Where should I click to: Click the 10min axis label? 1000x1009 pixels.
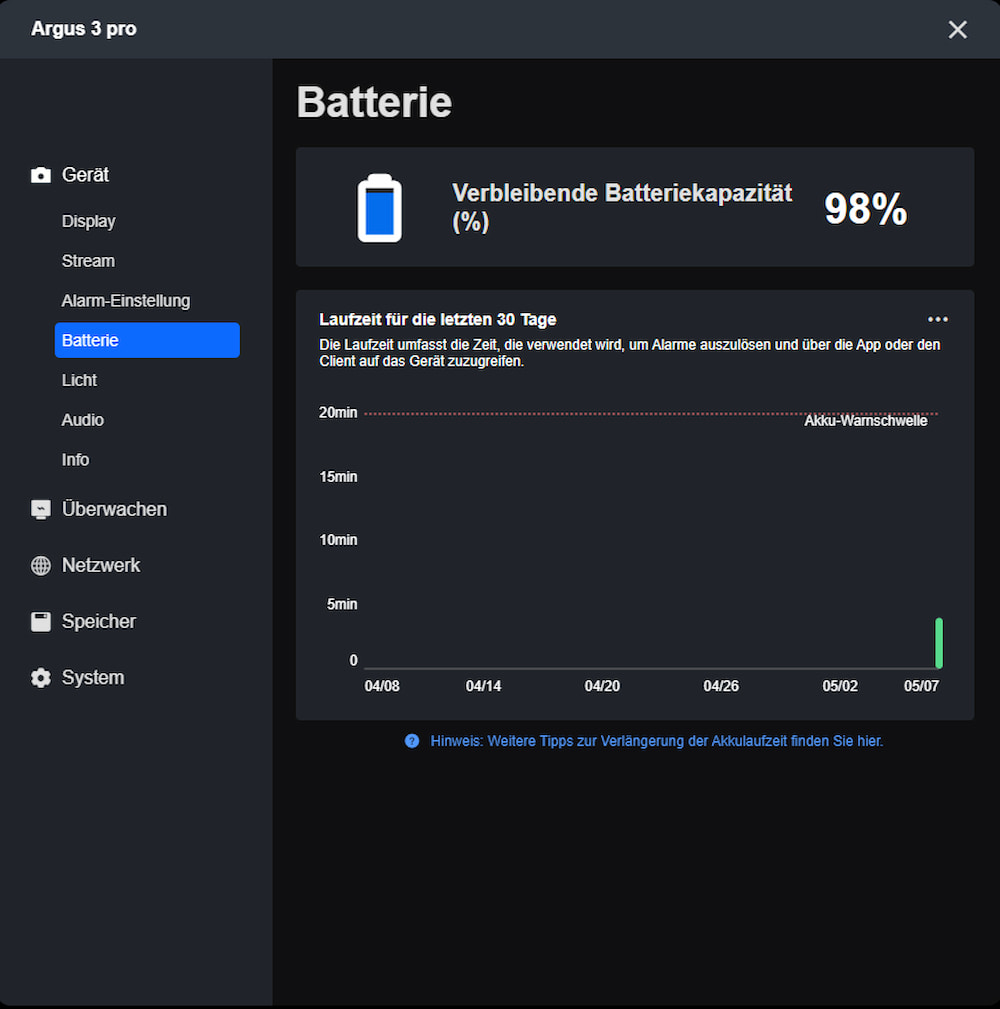(338, 540)
